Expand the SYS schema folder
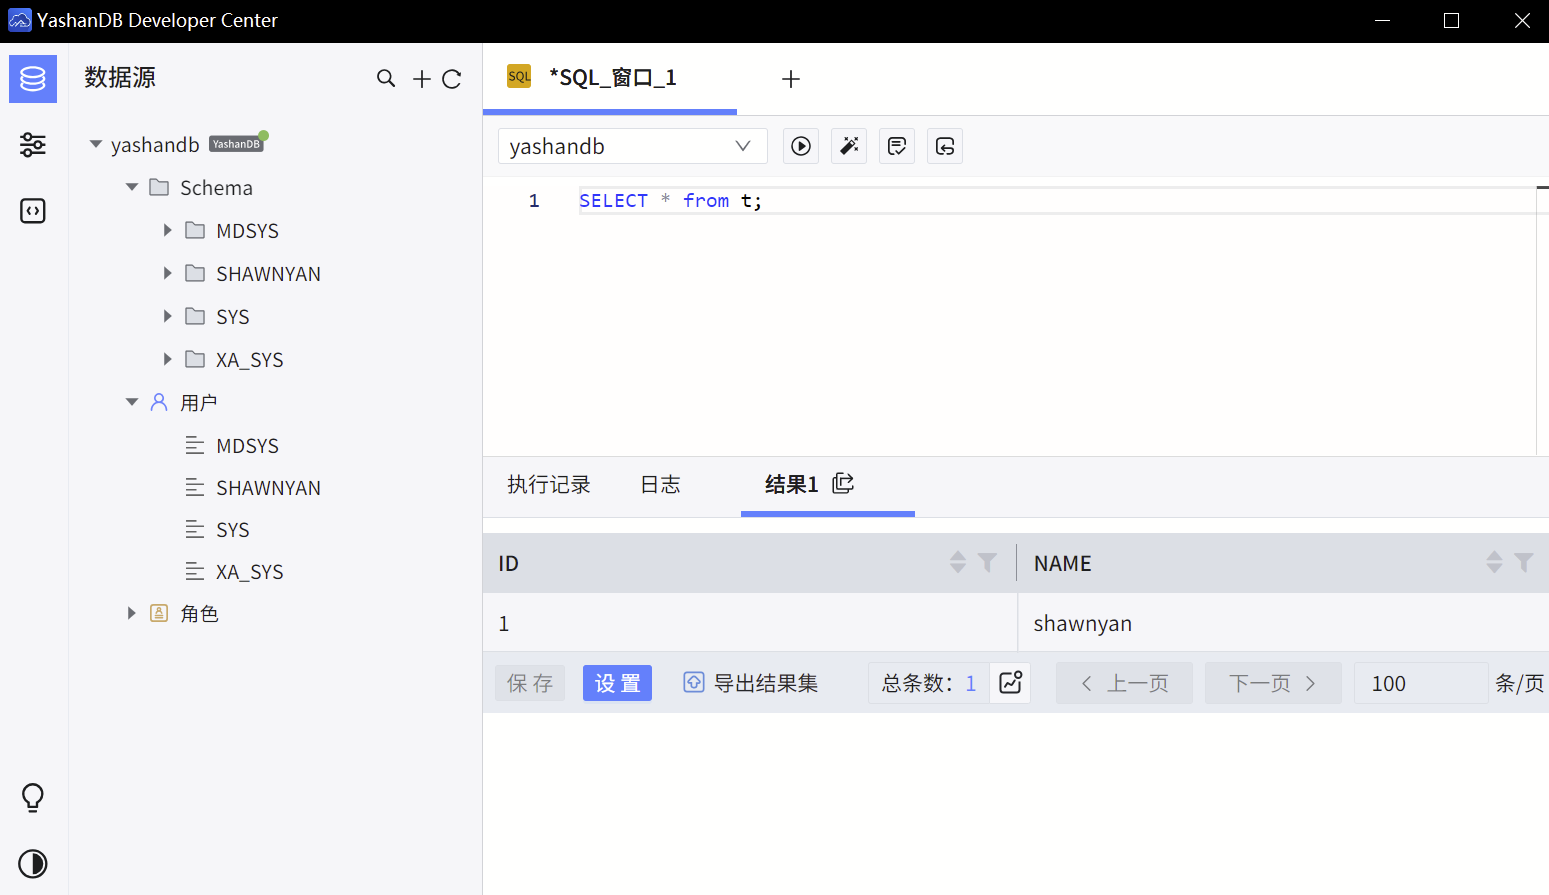1549x895 pixels. click(168, 316)
